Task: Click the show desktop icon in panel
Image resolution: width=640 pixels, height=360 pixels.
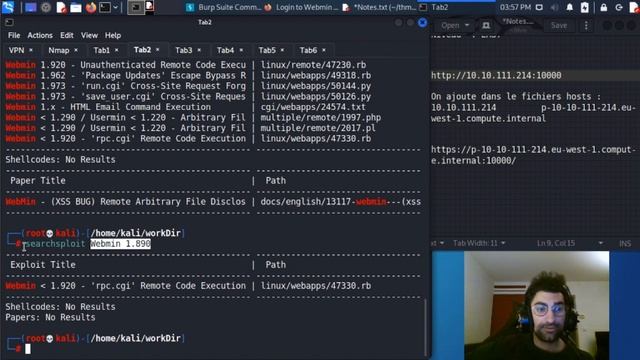Action: point(31,7)
